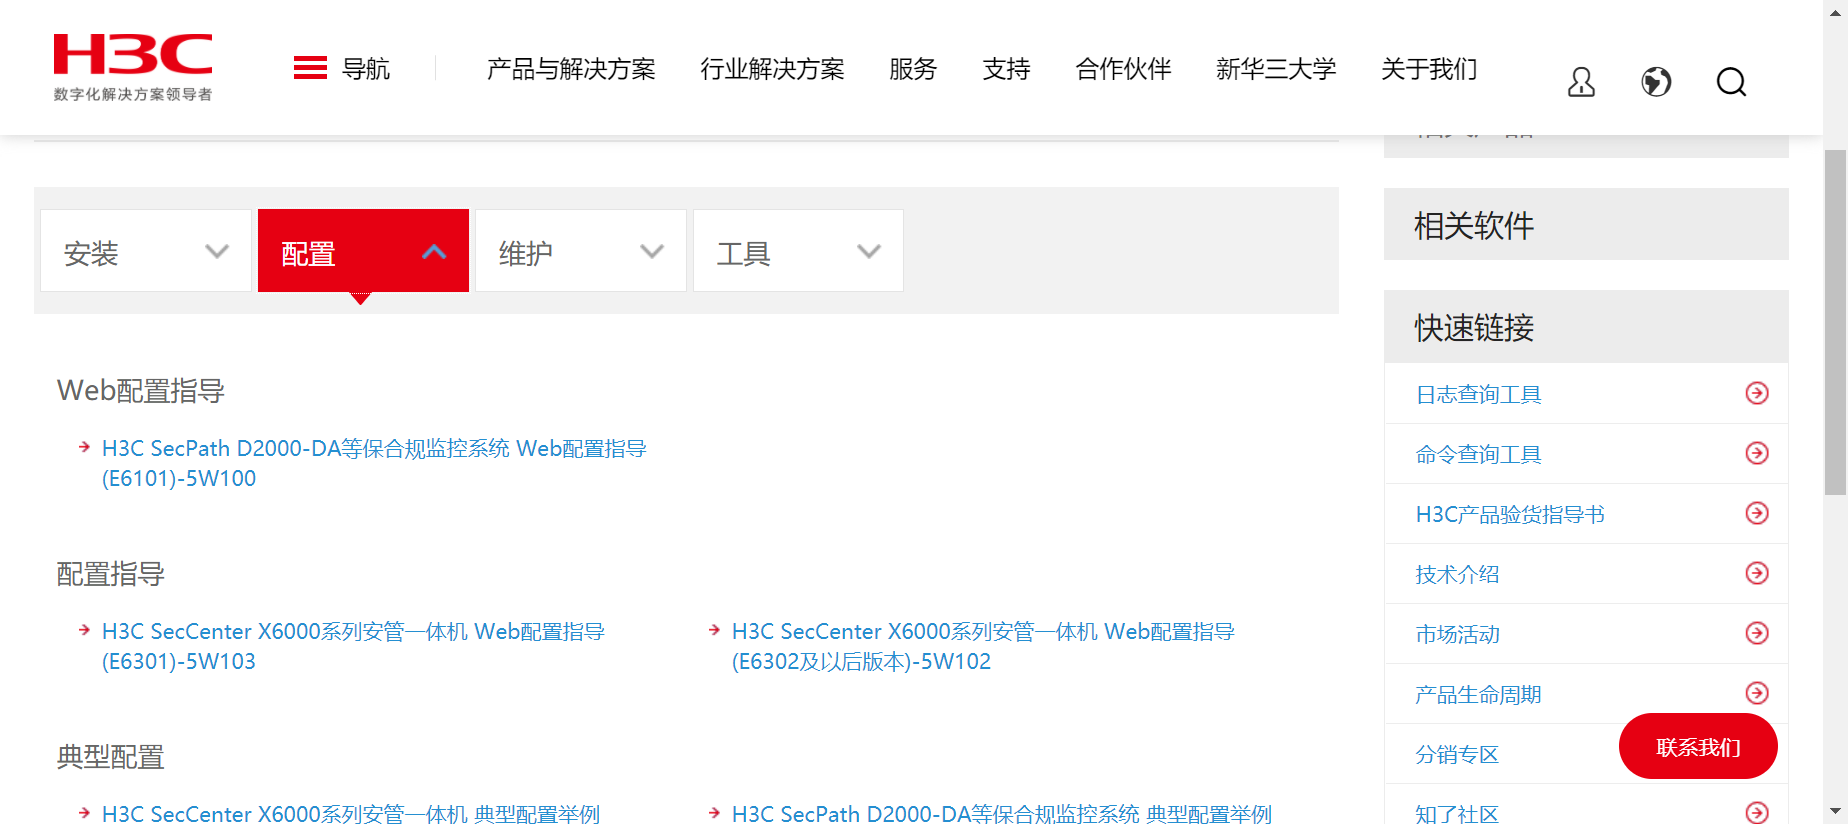Image resolution: width=1848 pixels, height=824 pixels.
Task: Open 知了社区 quick link
Action: click(x=1457, y=813)
